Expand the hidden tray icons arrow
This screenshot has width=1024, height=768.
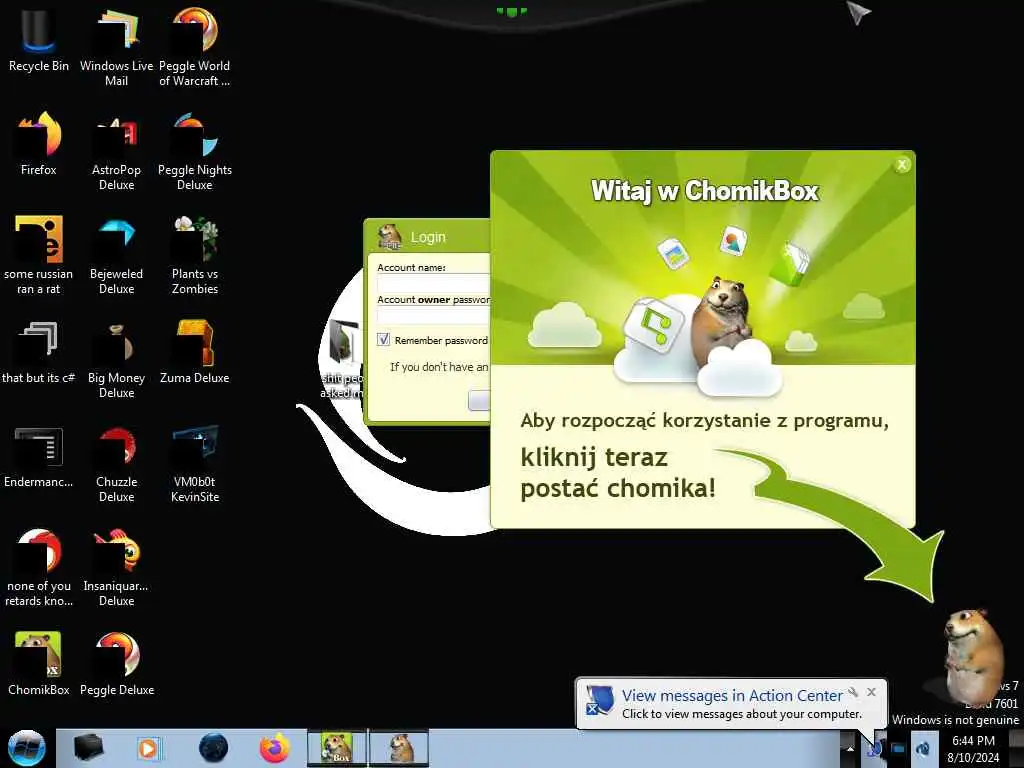(850, 748)
